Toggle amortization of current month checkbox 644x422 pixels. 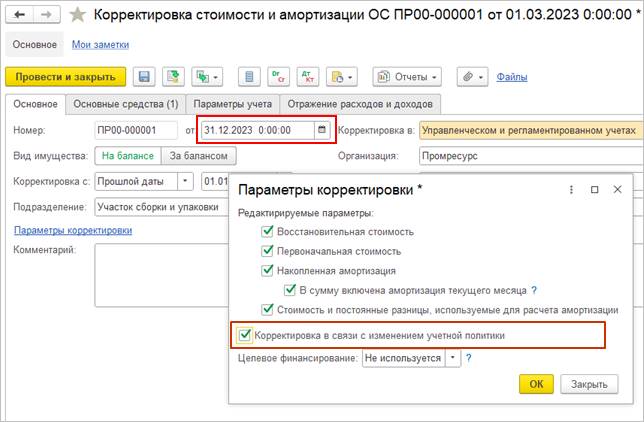290,290
